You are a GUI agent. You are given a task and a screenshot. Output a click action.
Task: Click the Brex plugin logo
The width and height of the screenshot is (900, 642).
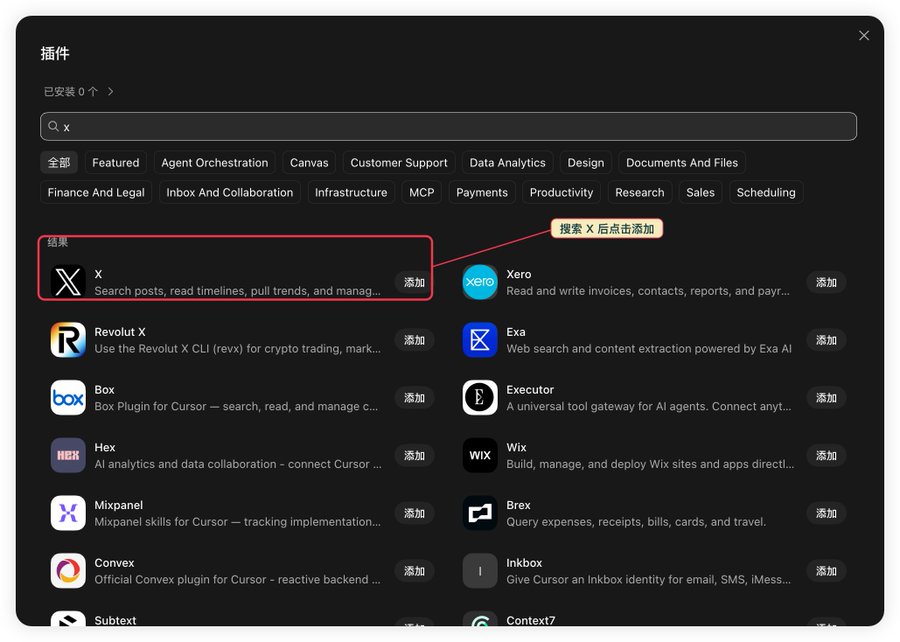pos(480,513)
